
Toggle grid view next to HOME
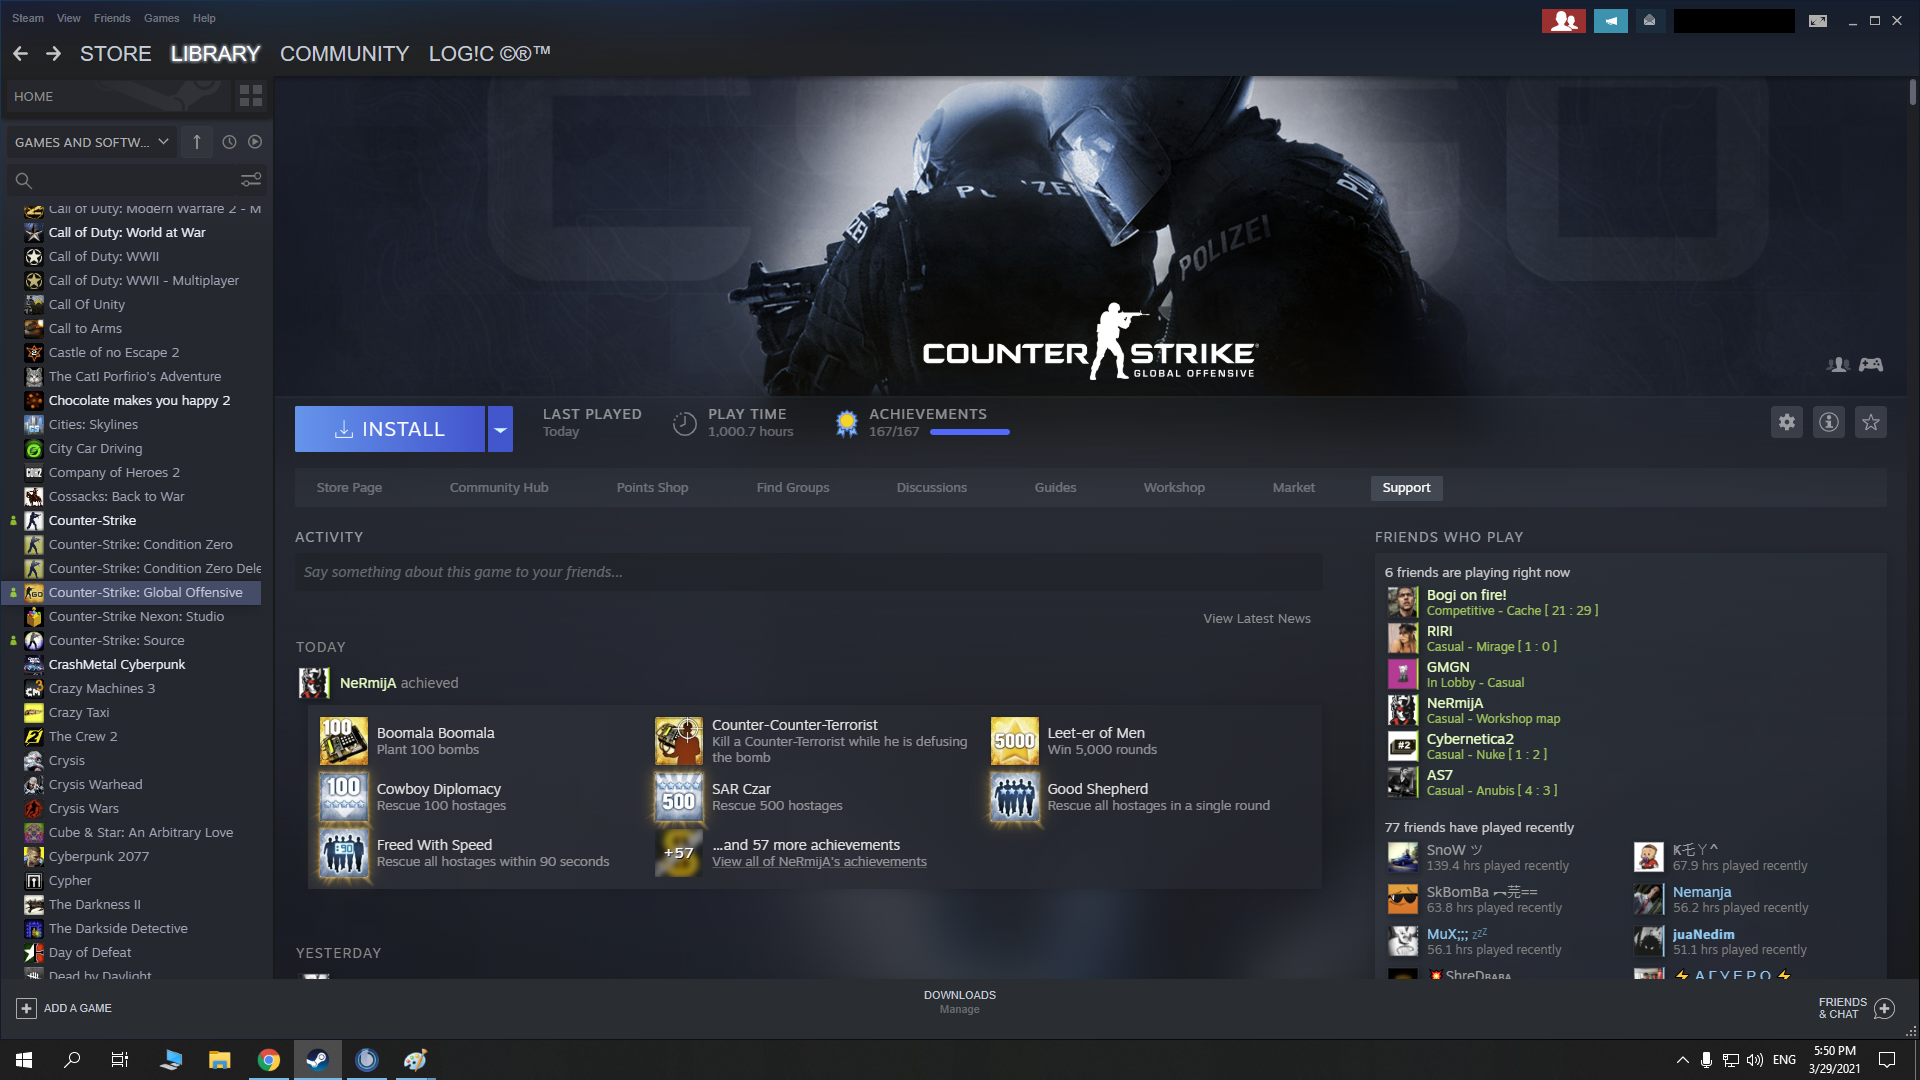(250, 96)
